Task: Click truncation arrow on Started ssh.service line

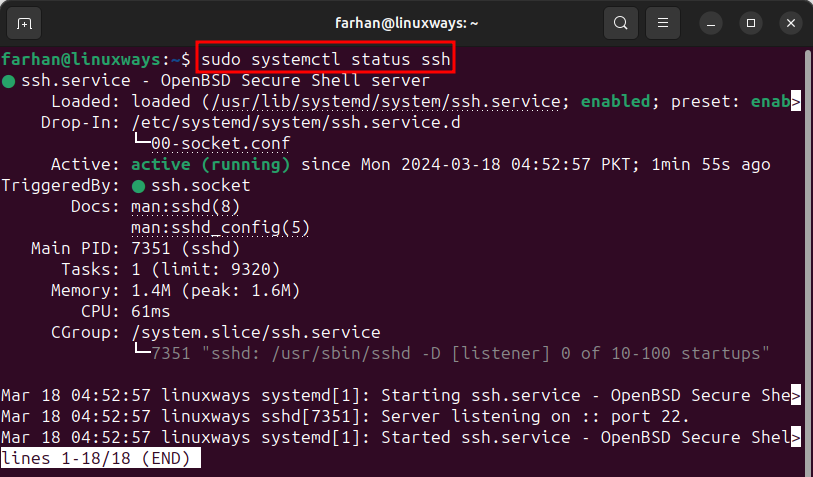Action: [x=796, y=438]
